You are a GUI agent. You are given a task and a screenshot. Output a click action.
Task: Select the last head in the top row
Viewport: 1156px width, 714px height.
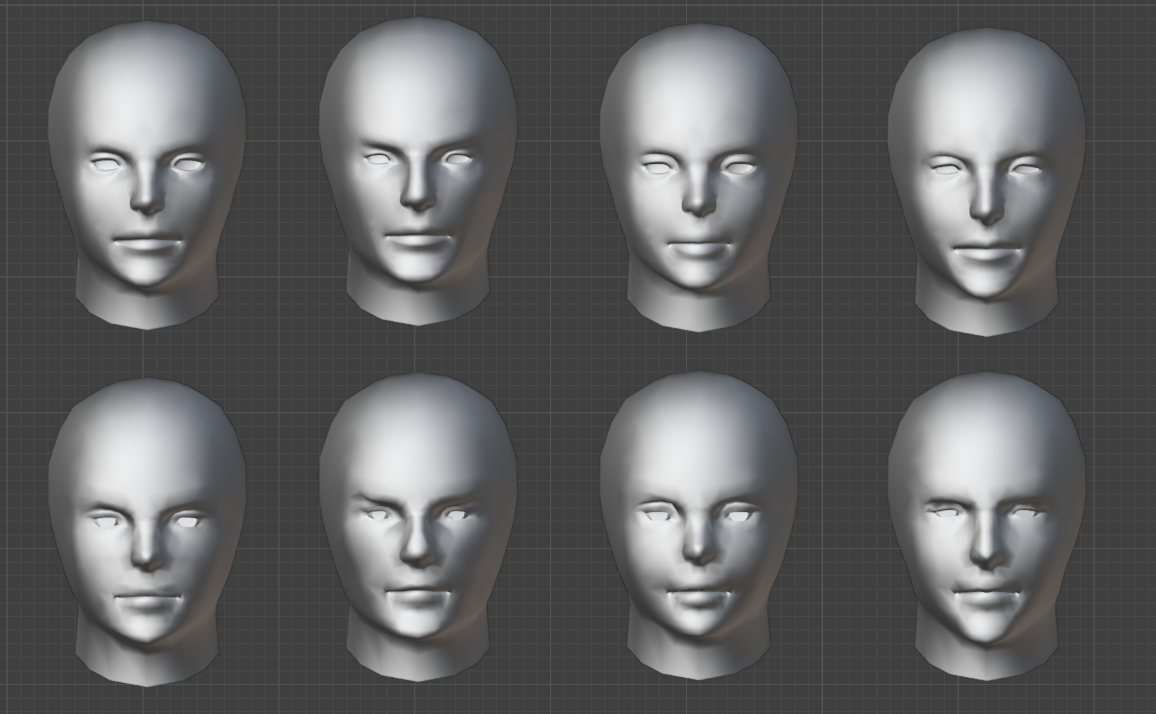click(x=986, y=181)
